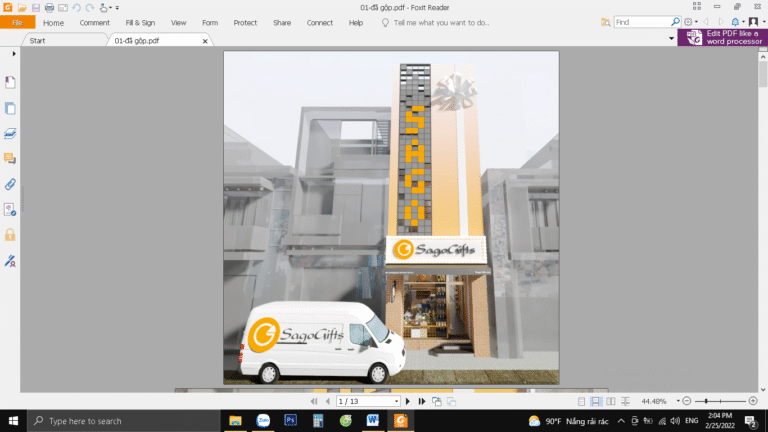
Task: Click the Undo arrow icon
Action: tap(76, 7)
